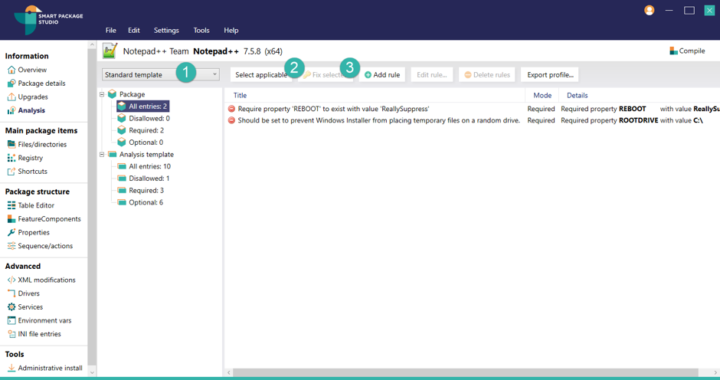720x380 pixels.
Task: Click Select applicable button
Action: point(261,75)
